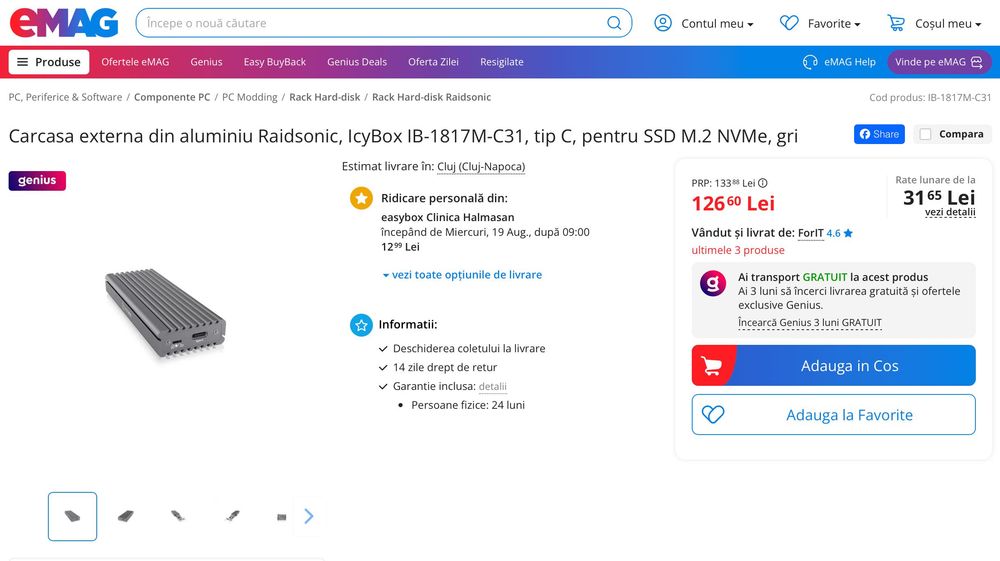Image resolution: width=1000 pixels, height=561 pixels.
Task: Focus the search input field
Action: click(x=373, y=23)
